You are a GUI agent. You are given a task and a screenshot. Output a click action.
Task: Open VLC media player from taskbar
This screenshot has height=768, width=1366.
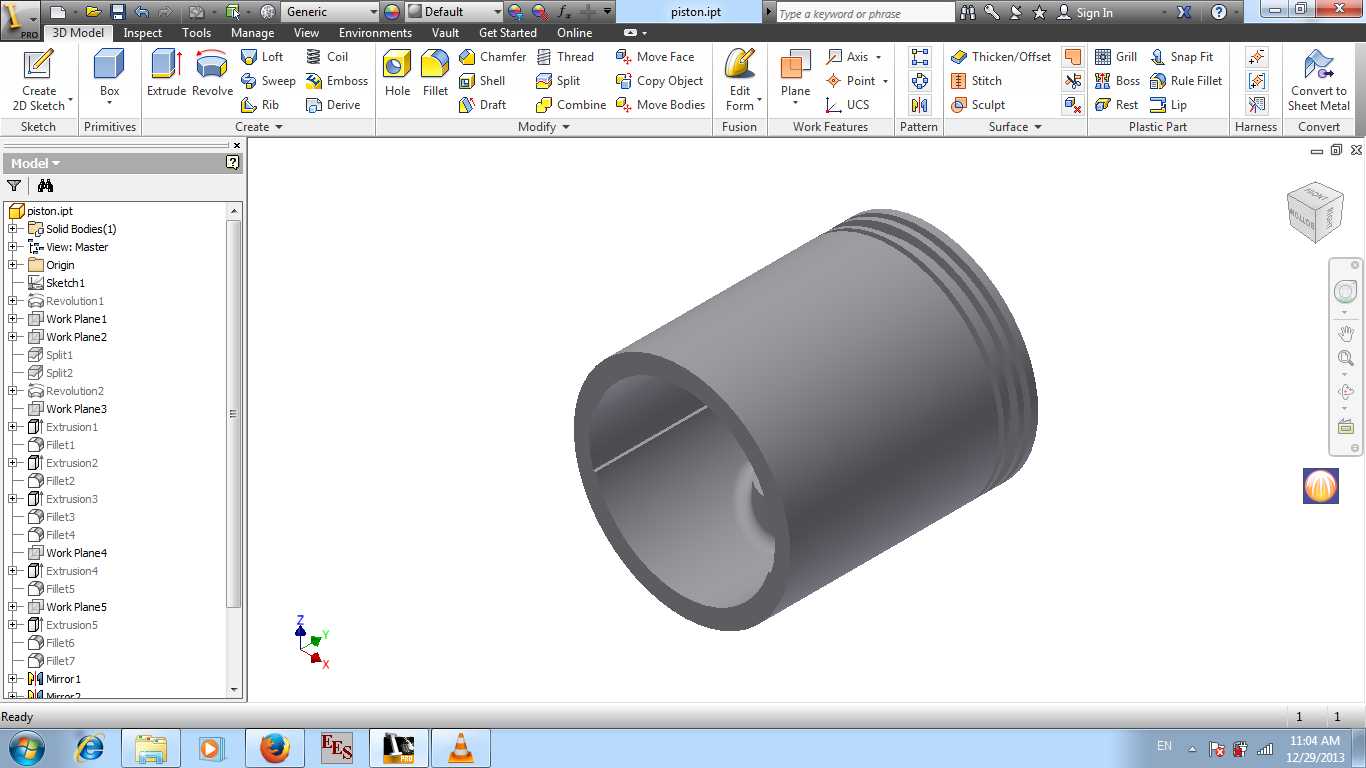click(460, 748)
